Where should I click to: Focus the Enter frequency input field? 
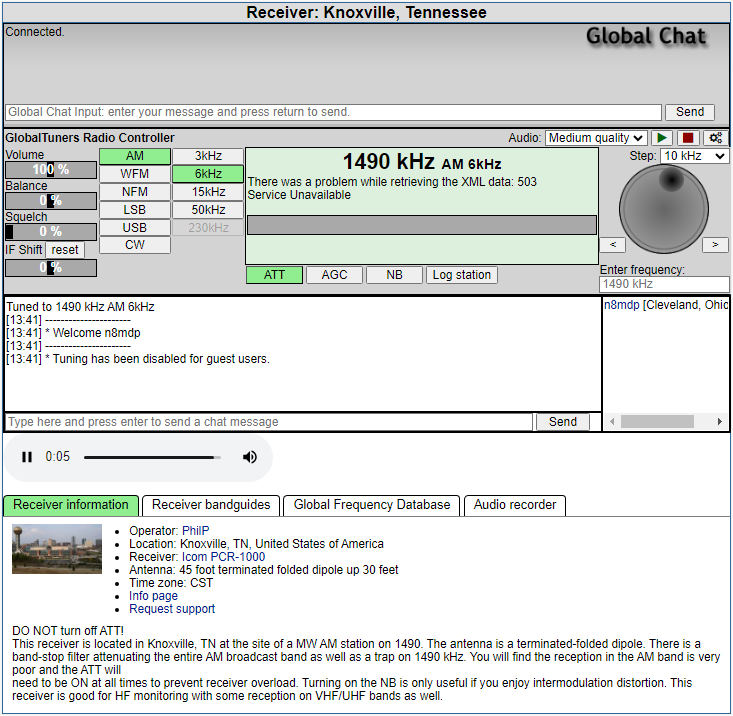coord(664,284)
